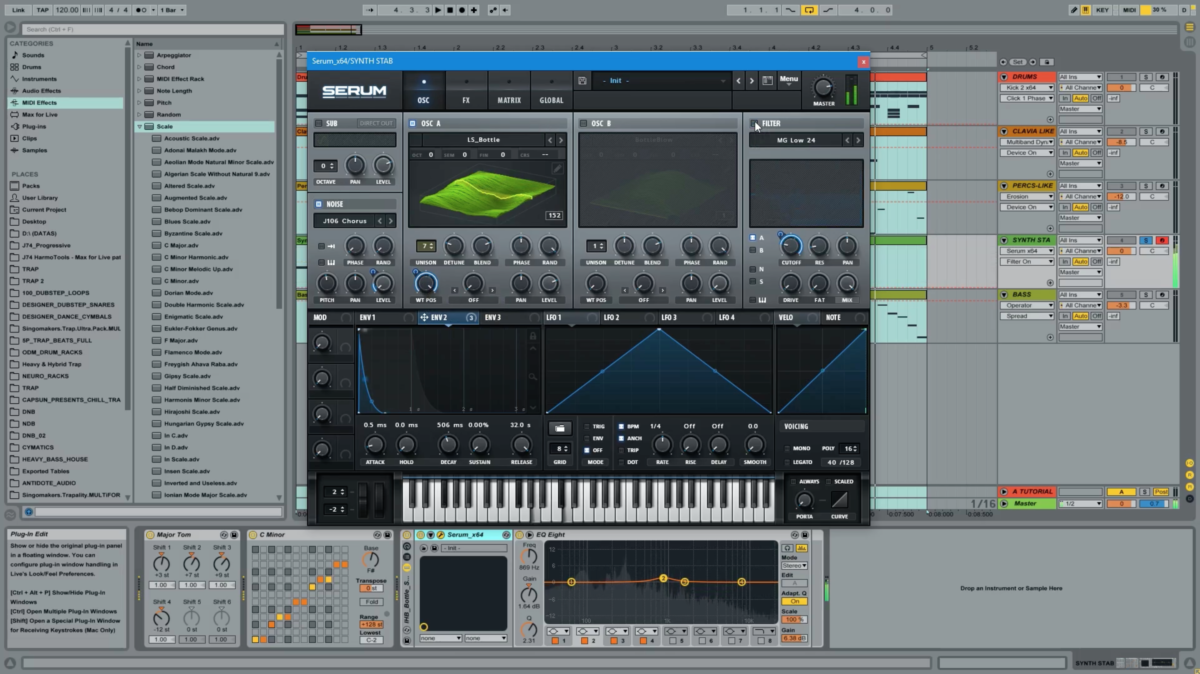Click the DIRECT OUT button in SUB section
The height and width of the screenshot is (674, 1200).
[x=376, y=124]
